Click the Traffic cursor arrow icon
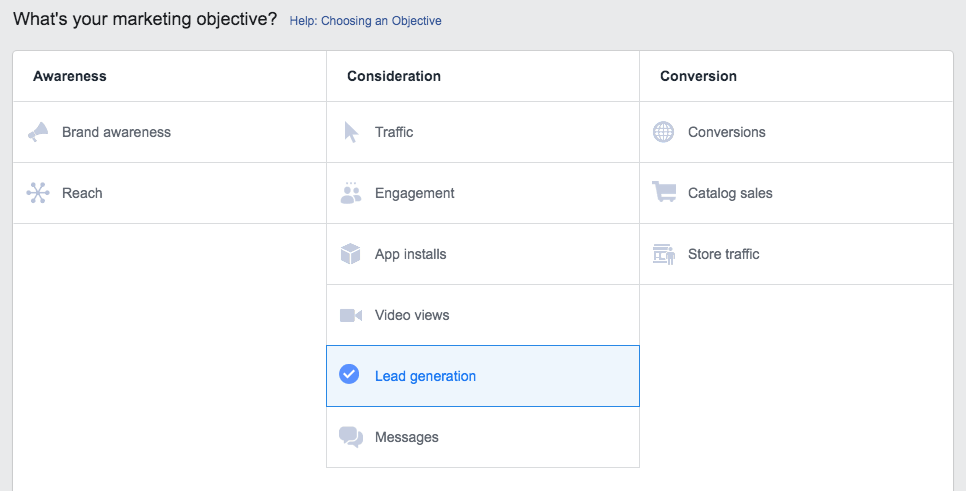This screenshot has width=966, height=491. coord(351,132)
